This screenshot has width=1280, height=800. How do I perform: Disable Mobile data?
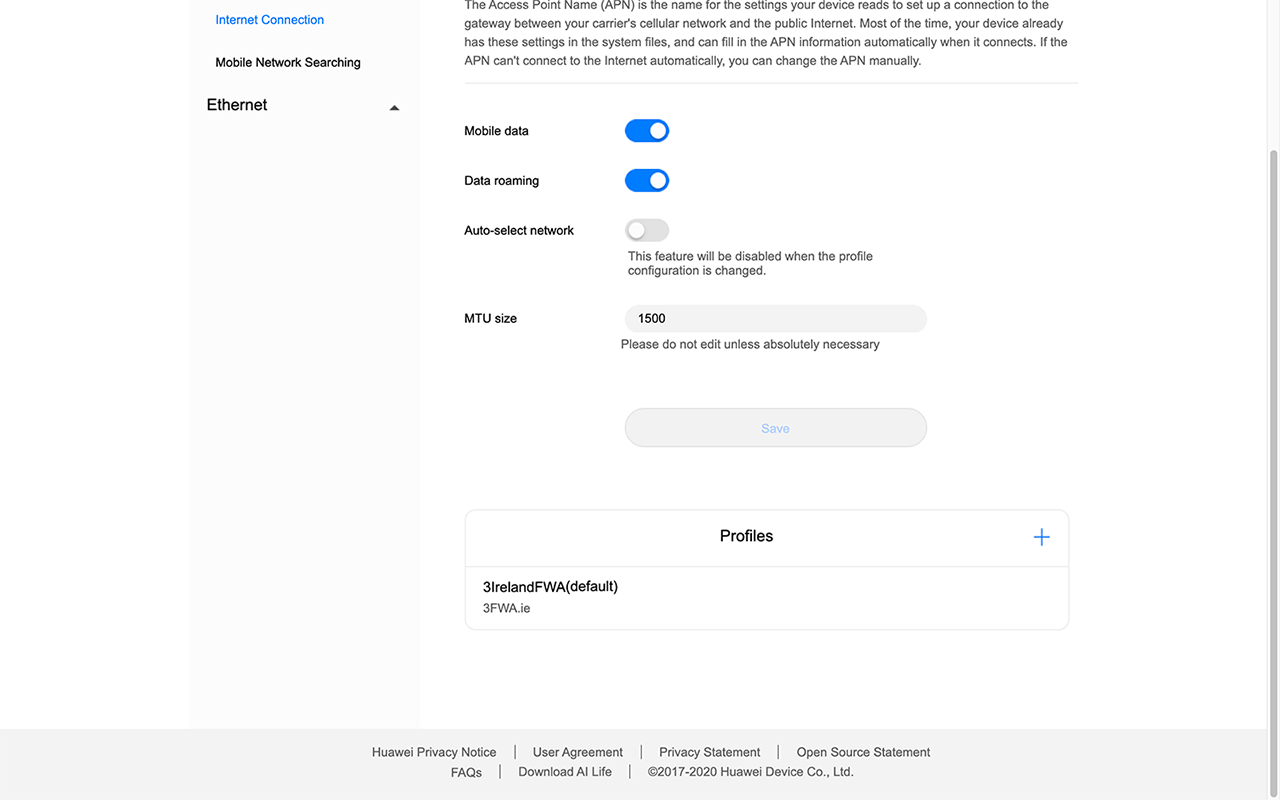(x=646, y=130)
